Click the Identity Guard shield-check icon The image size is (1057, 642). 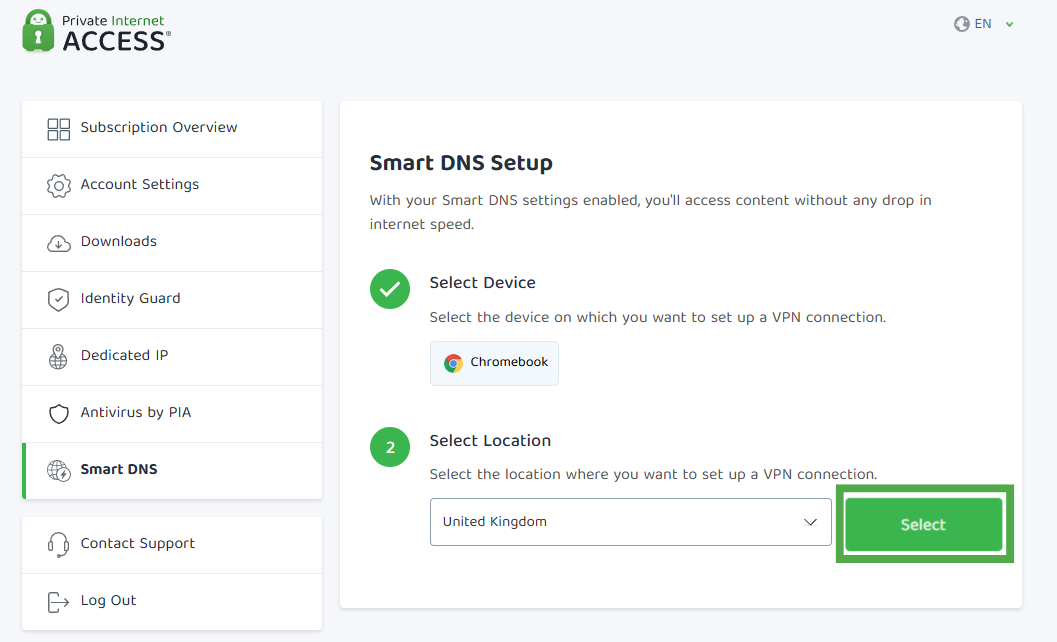(x=59, y=299)
